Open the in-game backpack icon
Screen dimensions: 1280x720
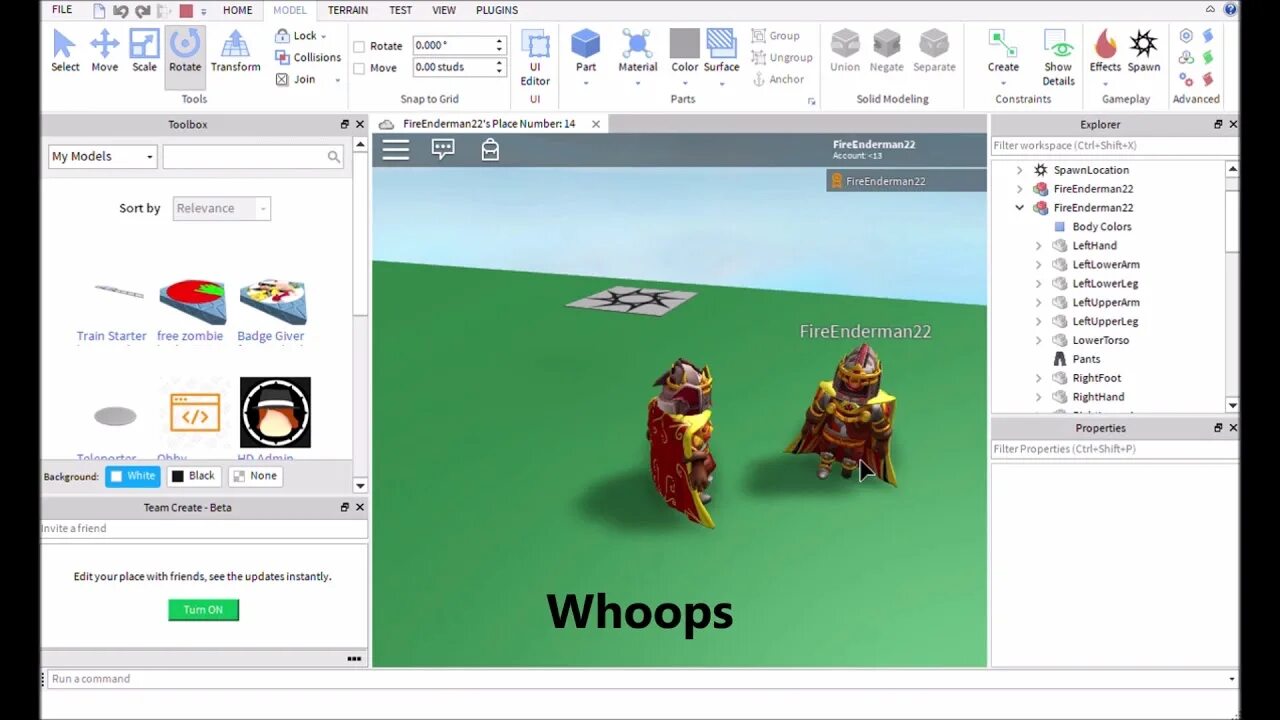(x=490, y=149)
